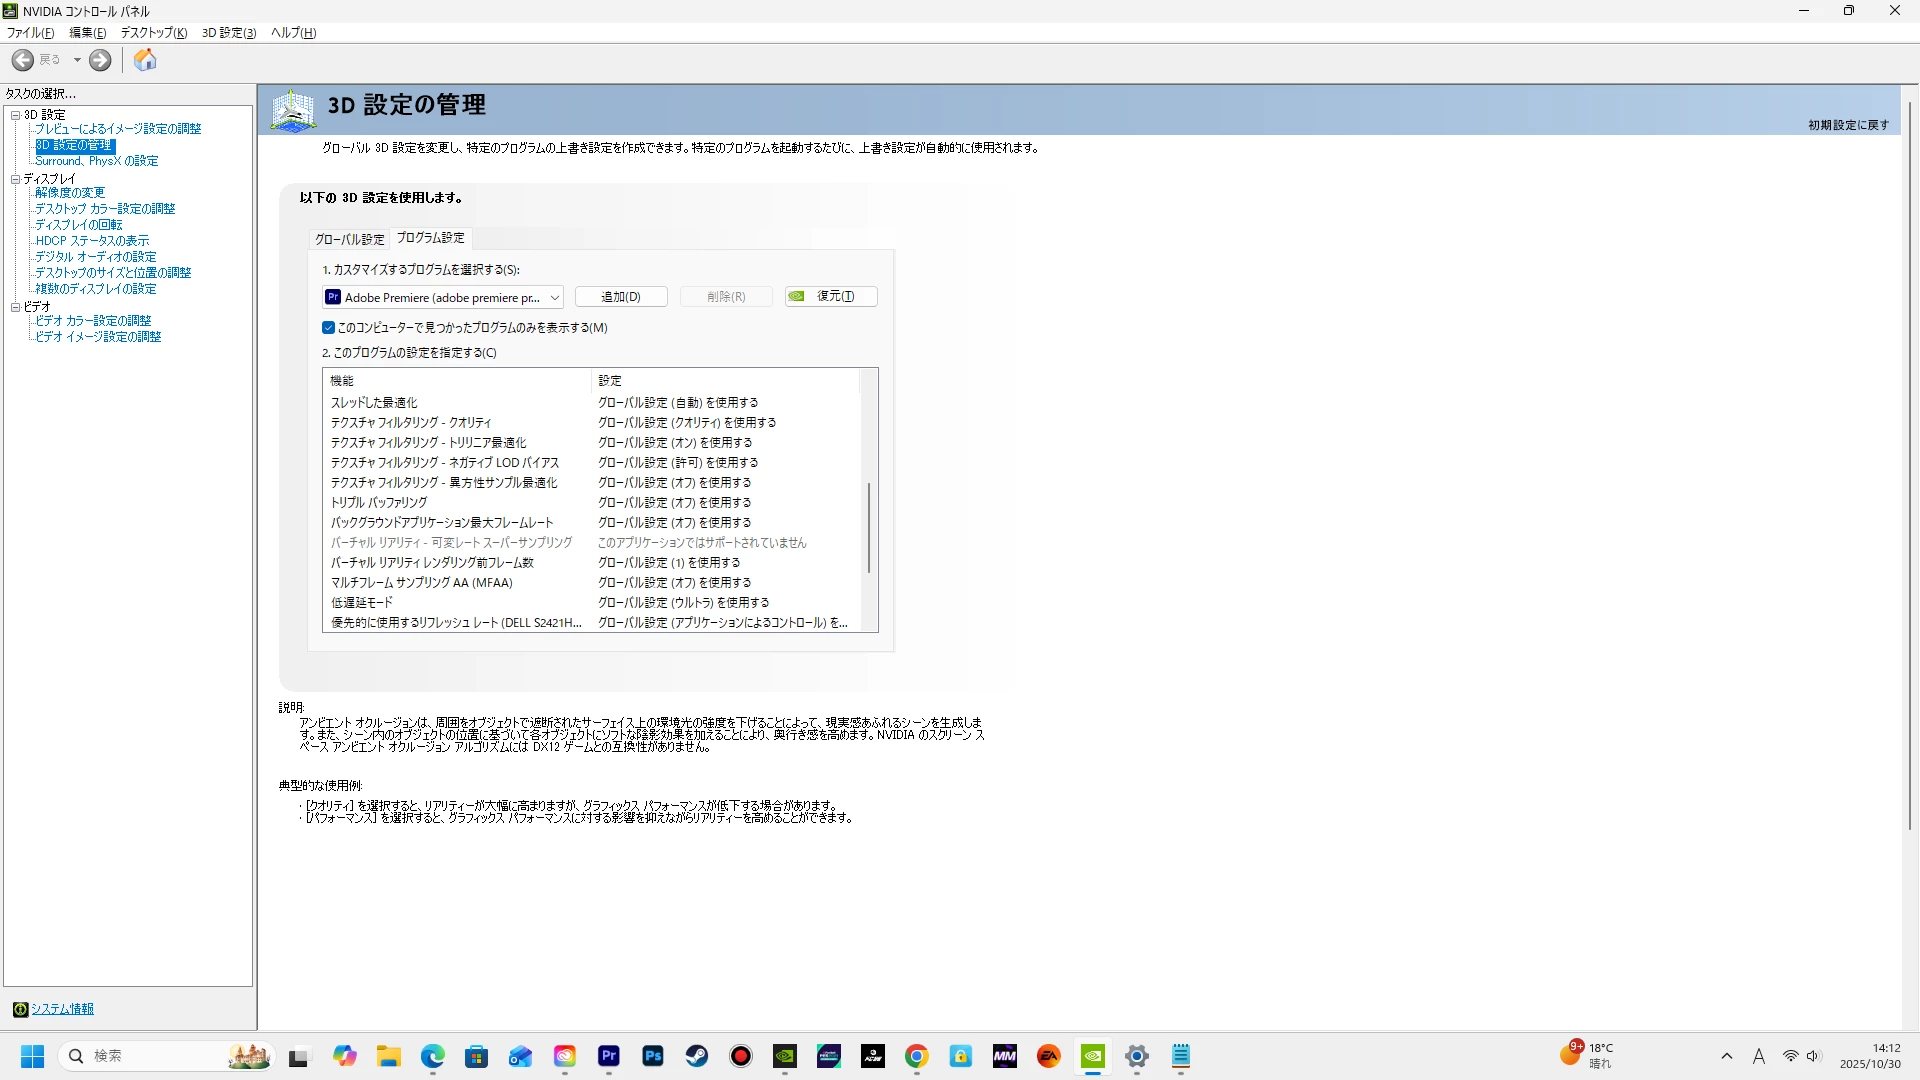Click the 追加(D) button
Screen dimensions: 1920x1080
click(x=621, y=297)
